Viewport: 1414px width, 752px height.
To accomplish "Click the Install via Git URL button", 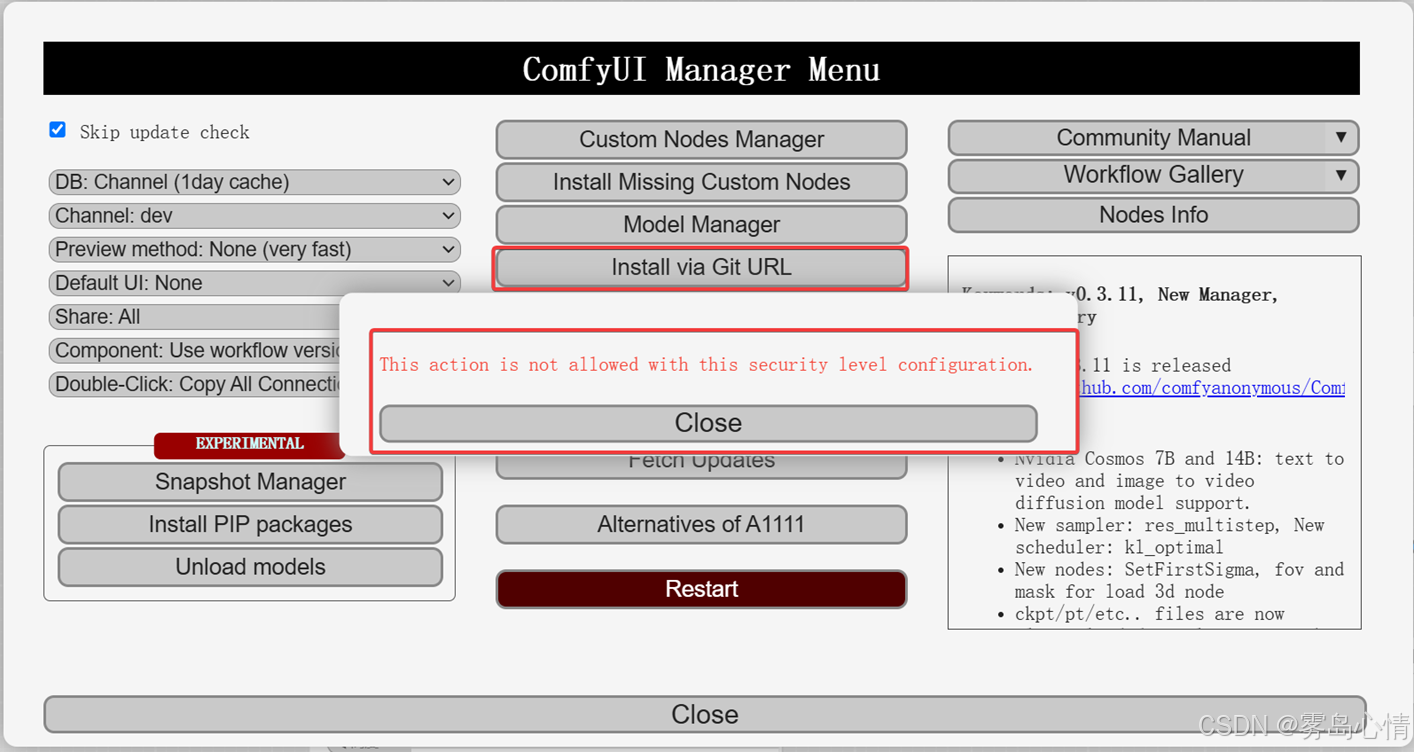I will (x=701, y=267).
